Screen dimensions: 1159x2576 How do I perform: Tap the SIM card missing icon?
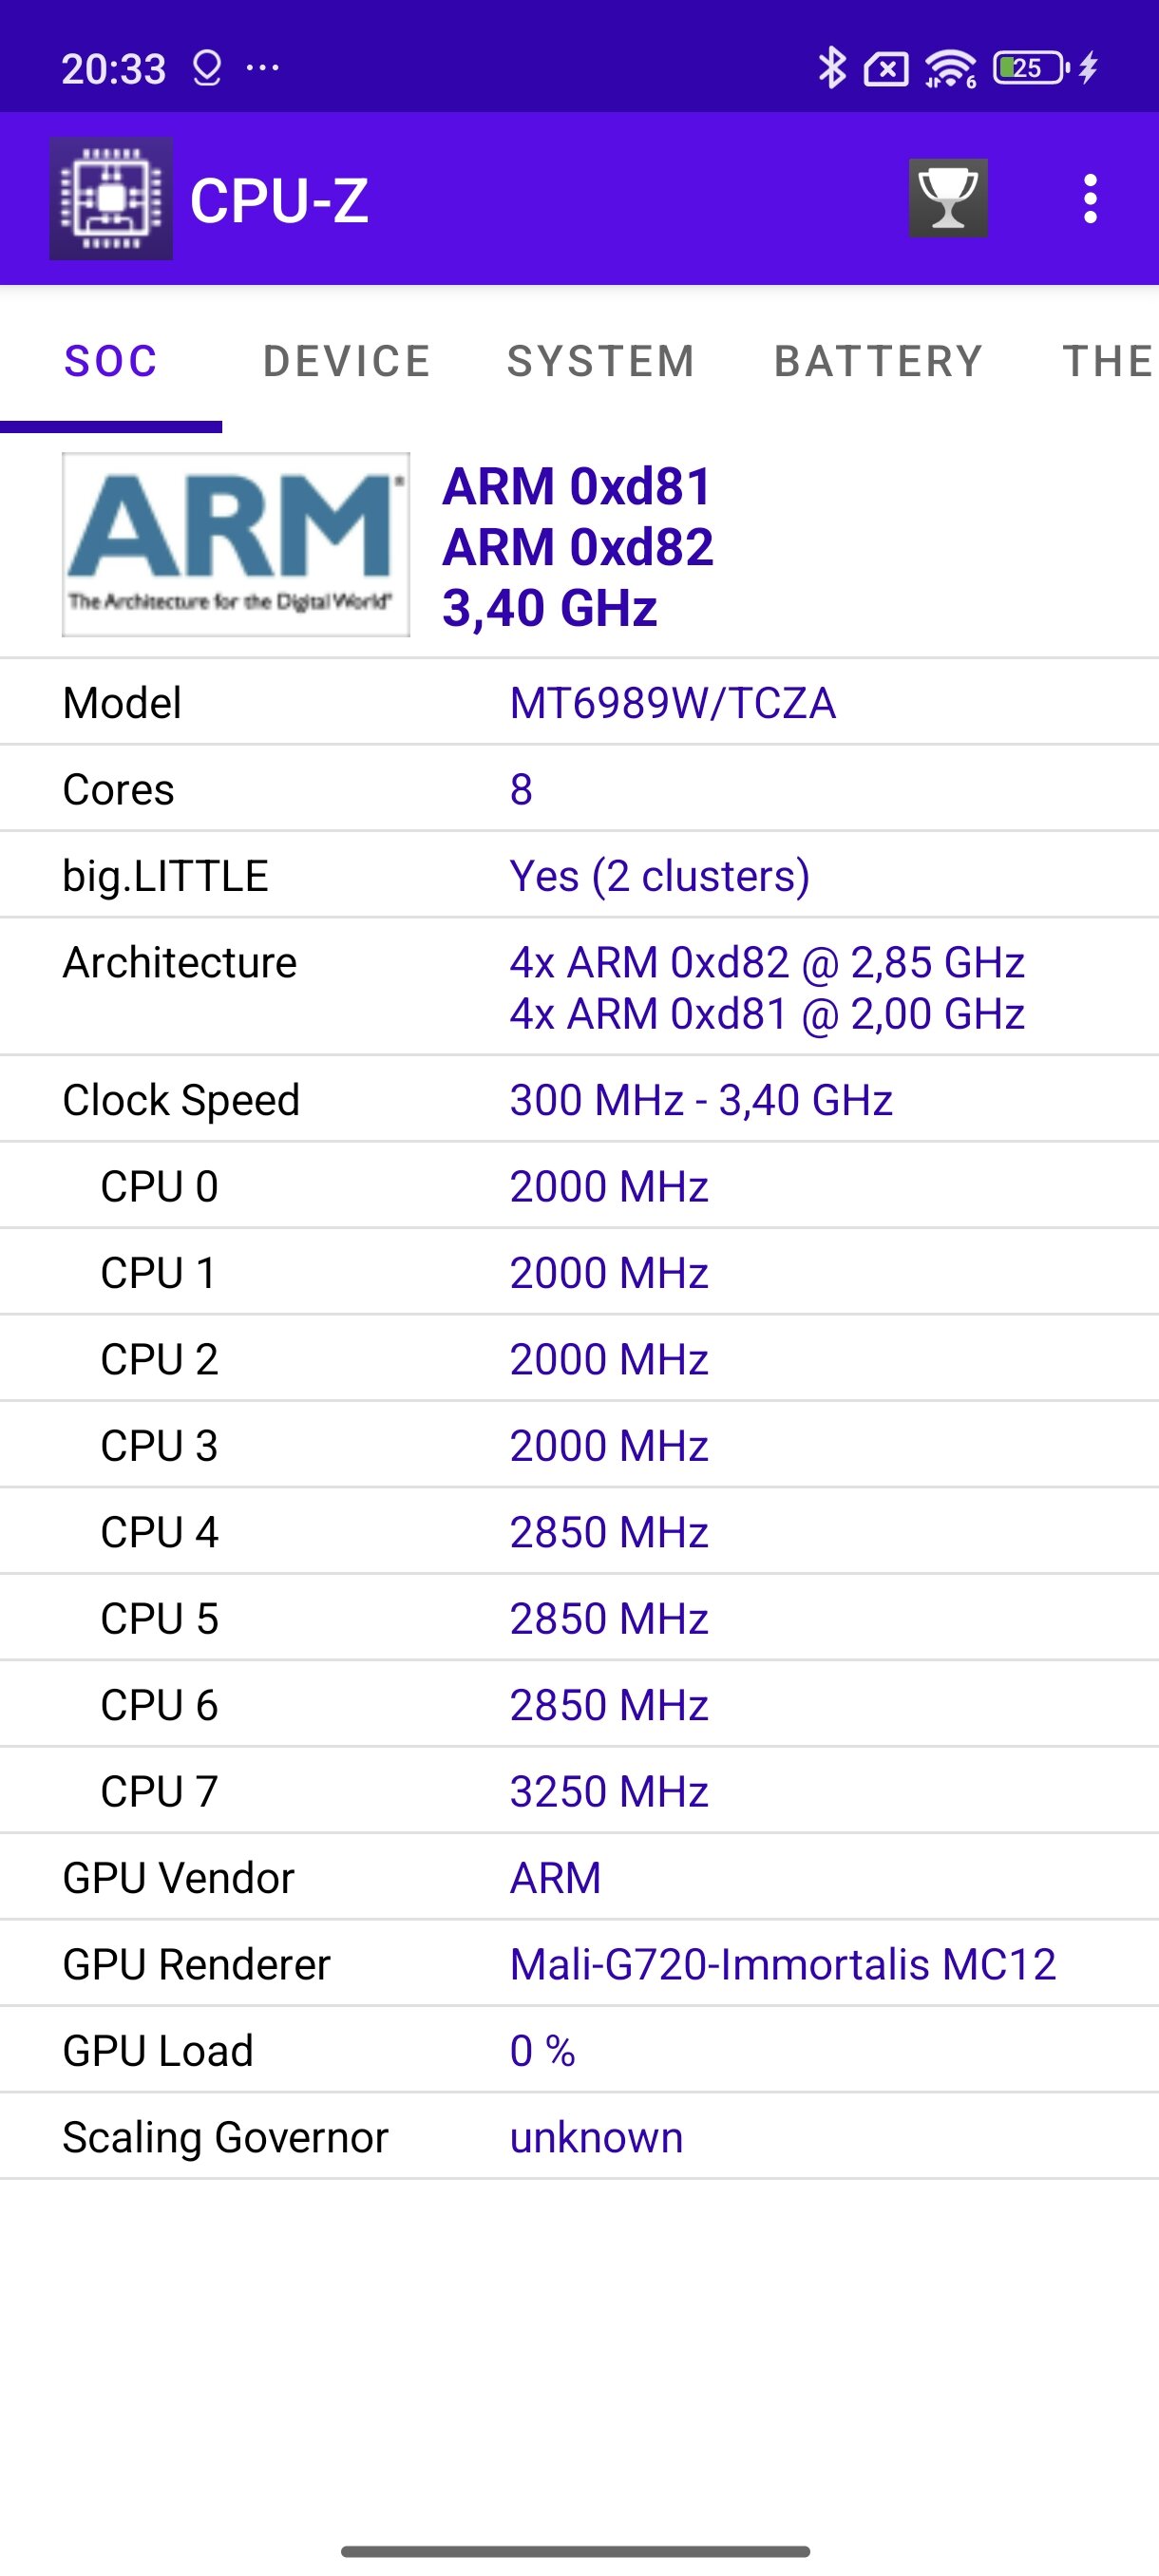(x=886, y=69)
